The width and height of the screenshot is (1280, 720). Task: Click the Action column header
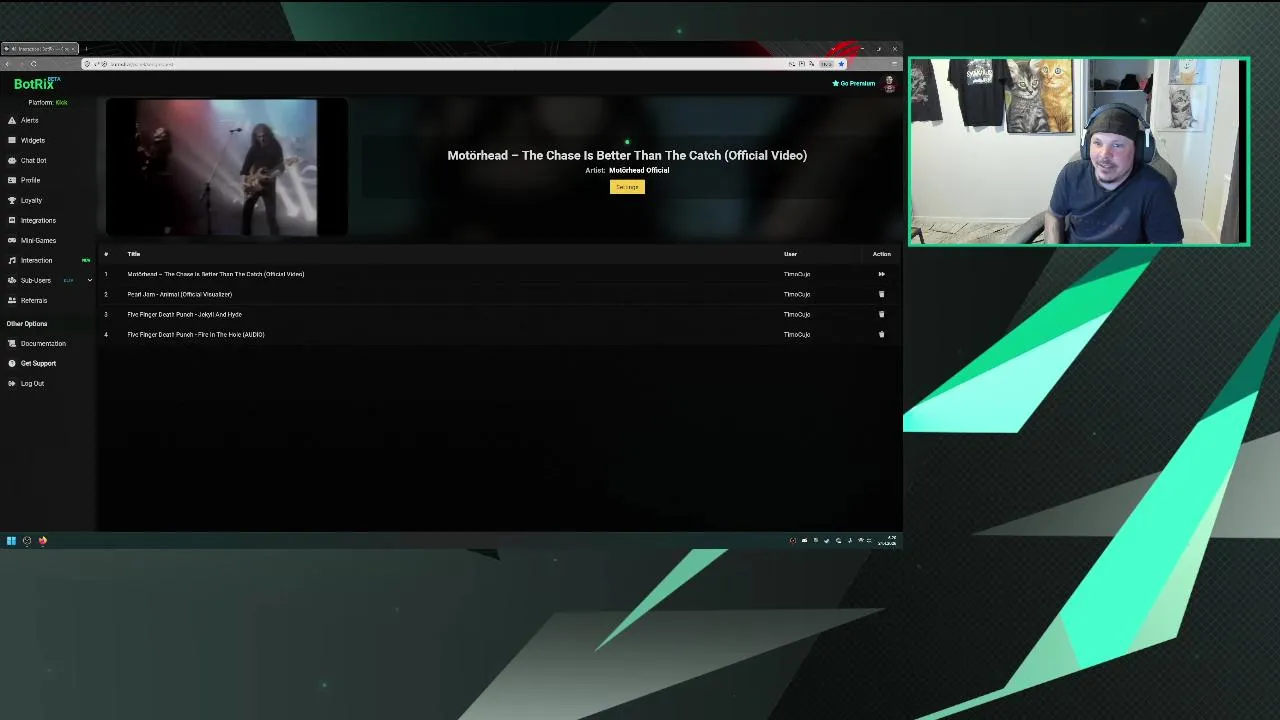pos(881,254)
